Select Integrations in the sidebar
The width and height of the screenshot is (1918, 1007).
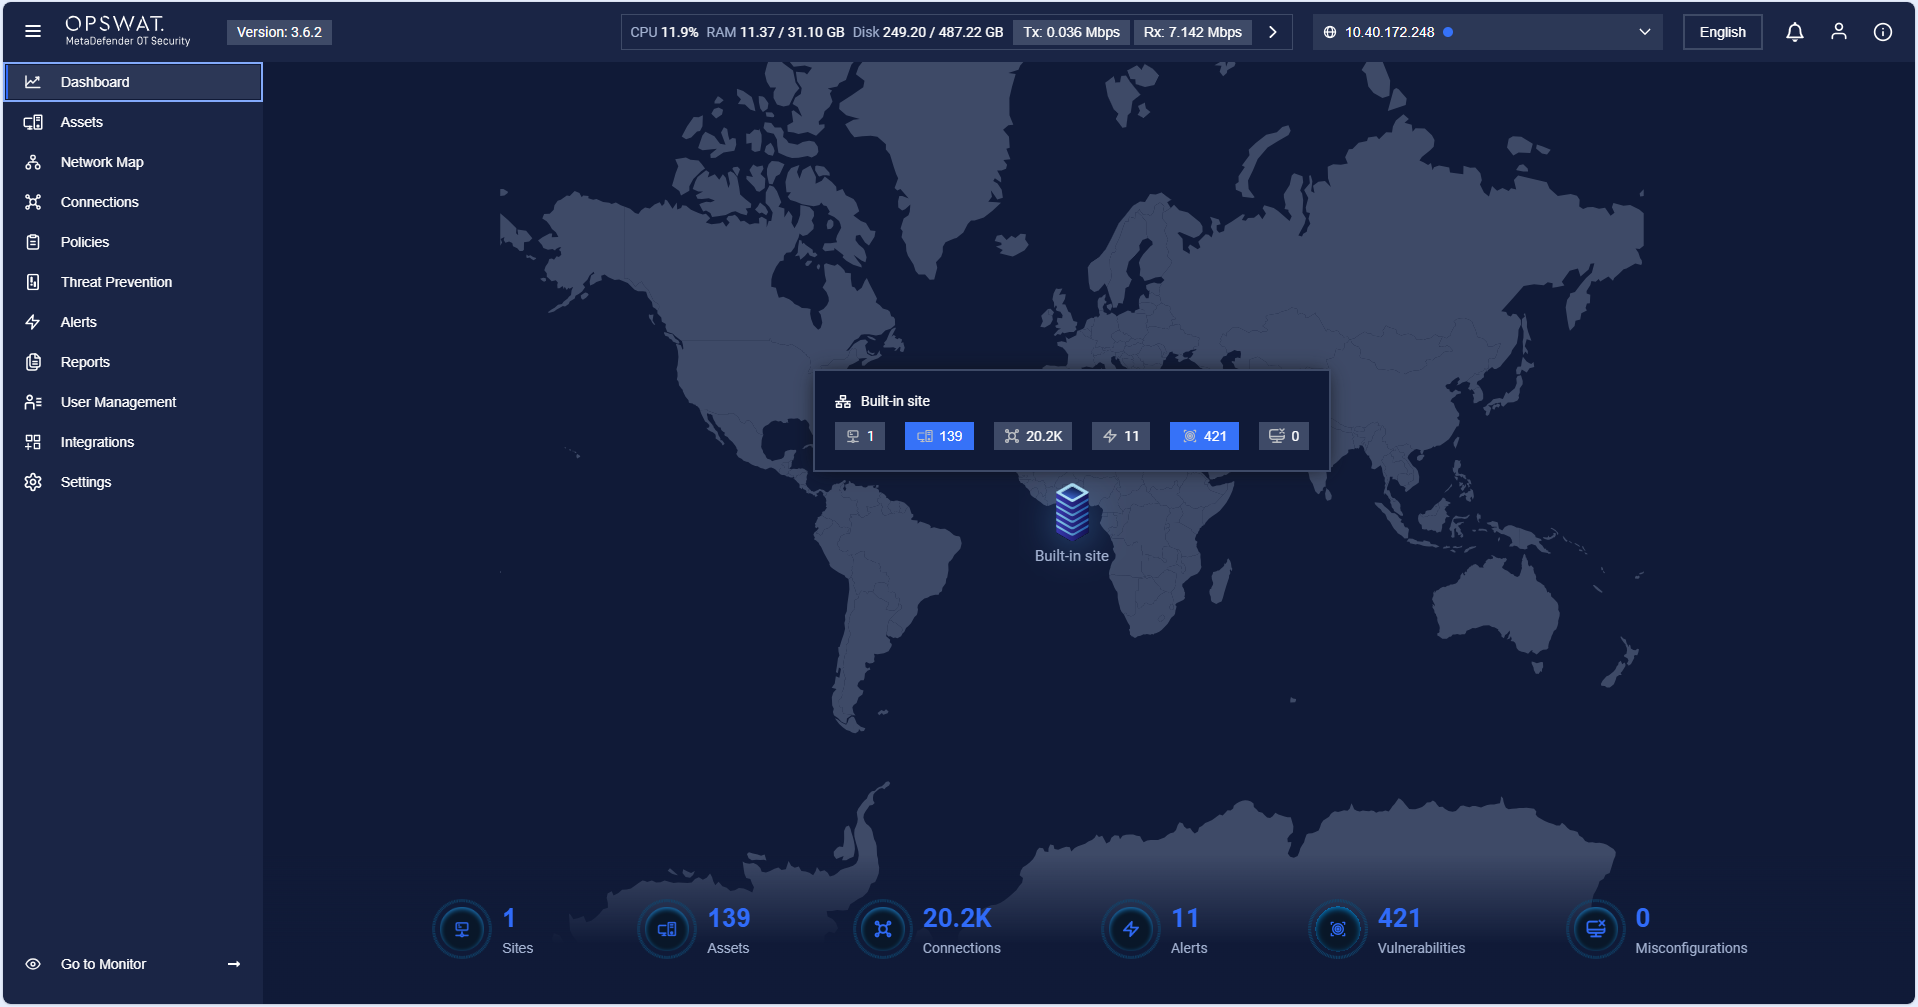97,442
